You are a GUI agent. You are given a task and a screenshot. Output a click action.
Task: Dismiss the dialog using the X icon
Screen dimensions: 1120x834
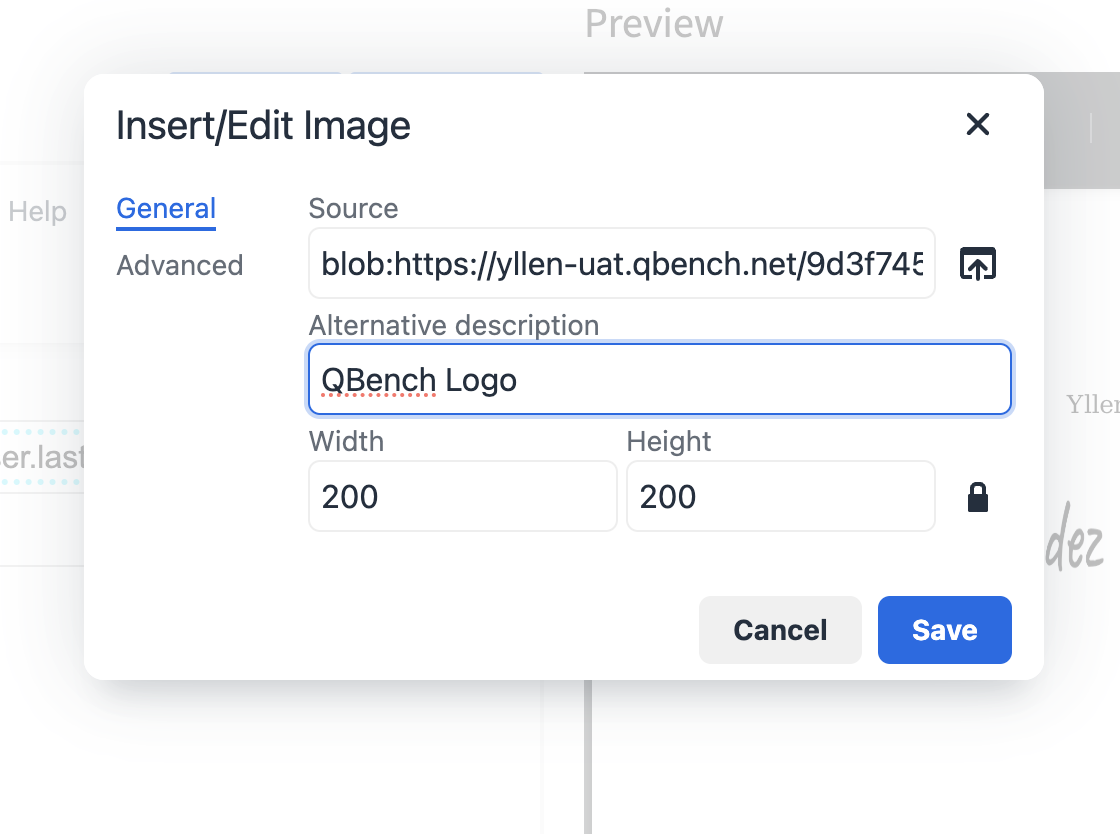point(977,125)
